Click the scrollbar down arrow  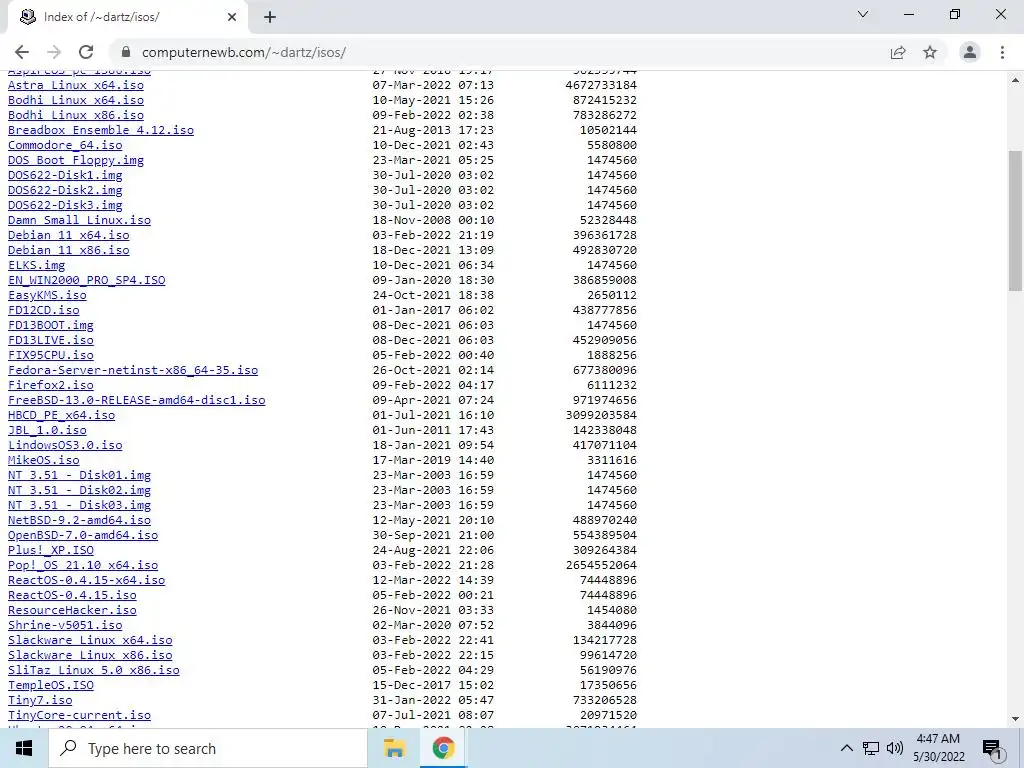(1016, 719)
